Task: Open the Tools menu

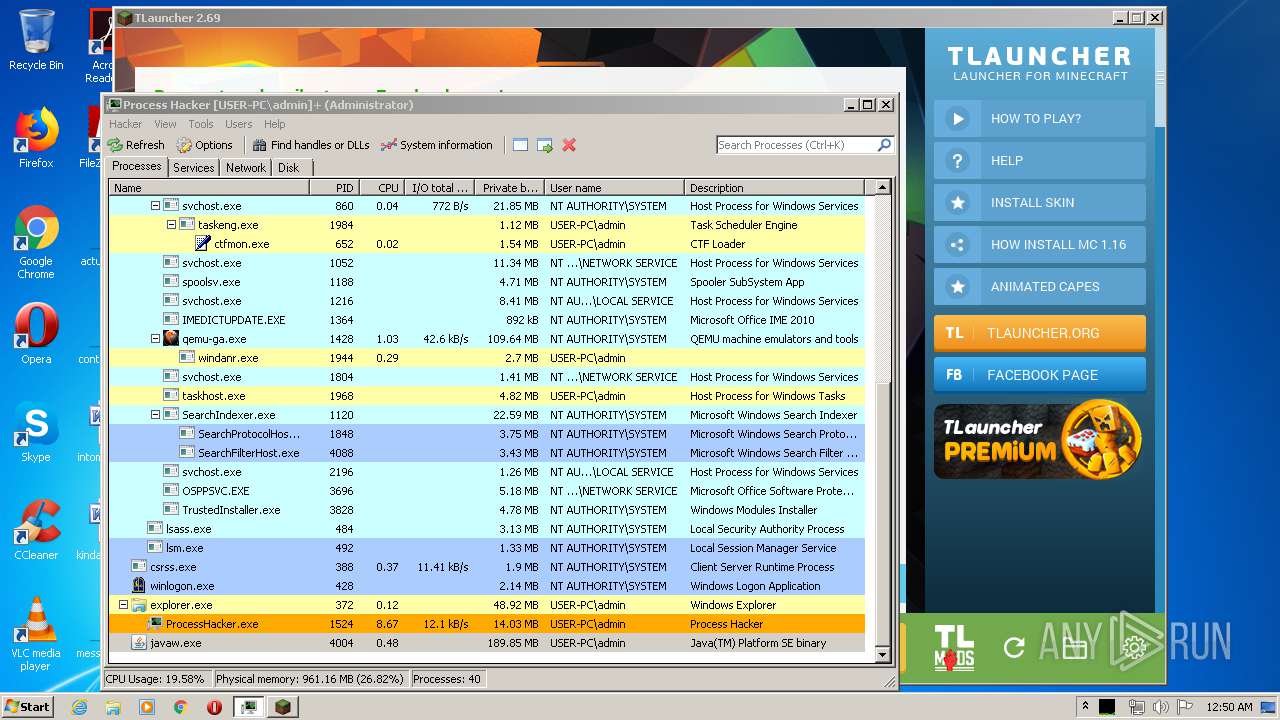Action: [201, 124]
